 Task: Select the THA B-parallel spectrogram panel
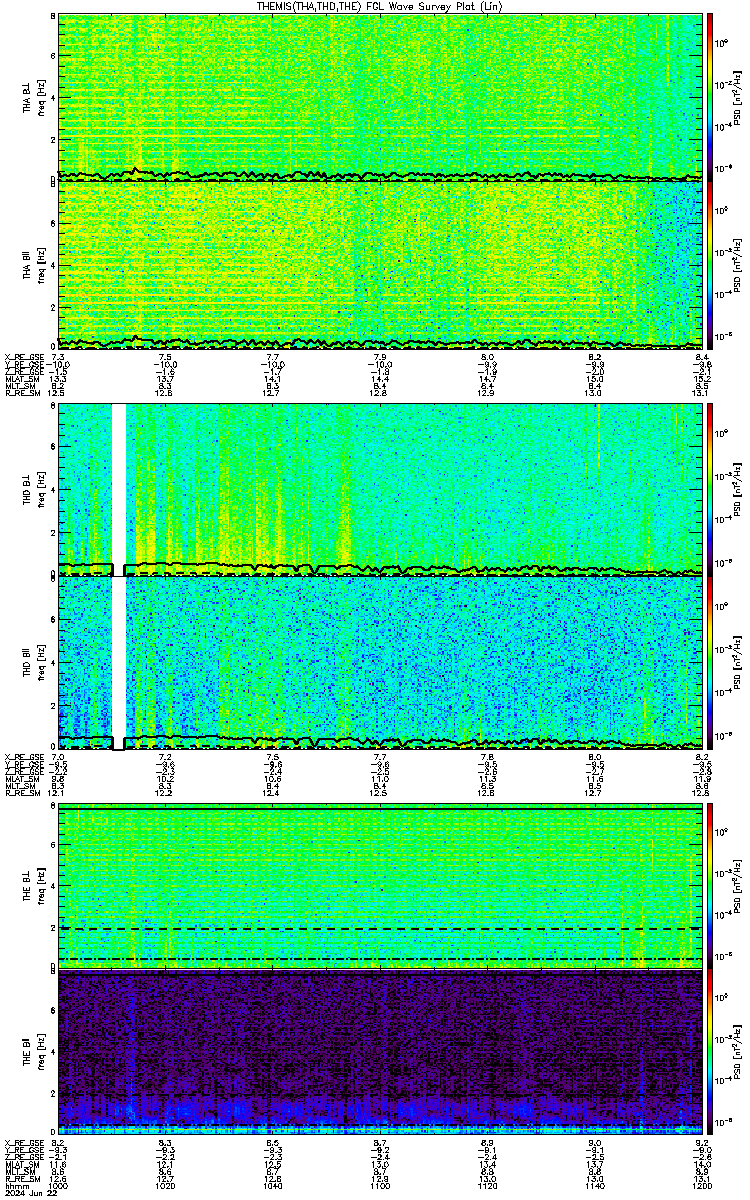[x=380, y=265]
